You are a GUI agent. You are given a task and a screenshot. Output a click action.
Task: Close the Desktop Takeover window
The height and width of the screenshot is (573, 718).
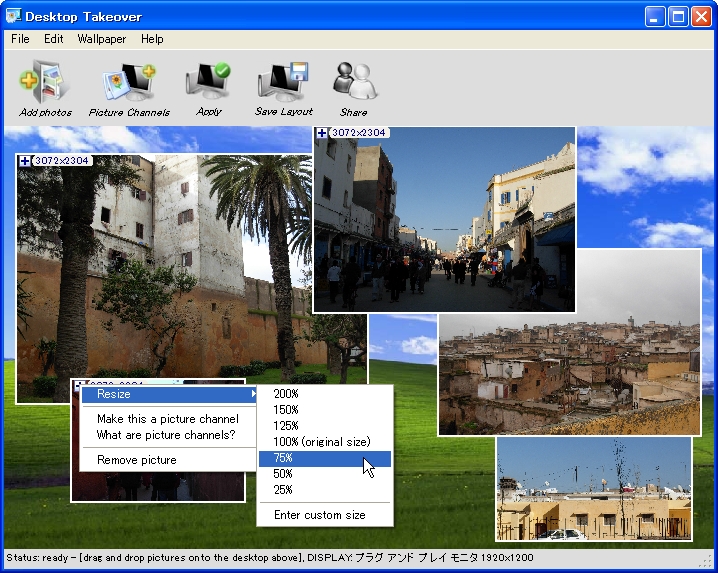coord(702,17)
